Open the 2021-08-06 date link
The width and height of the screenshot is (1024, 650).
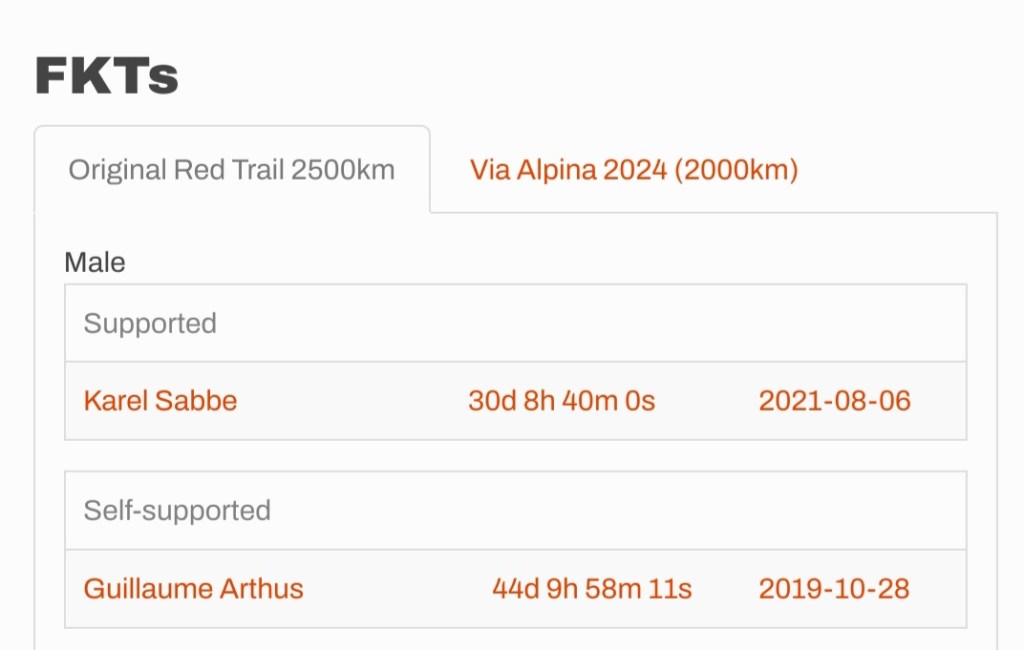(834, 401)
